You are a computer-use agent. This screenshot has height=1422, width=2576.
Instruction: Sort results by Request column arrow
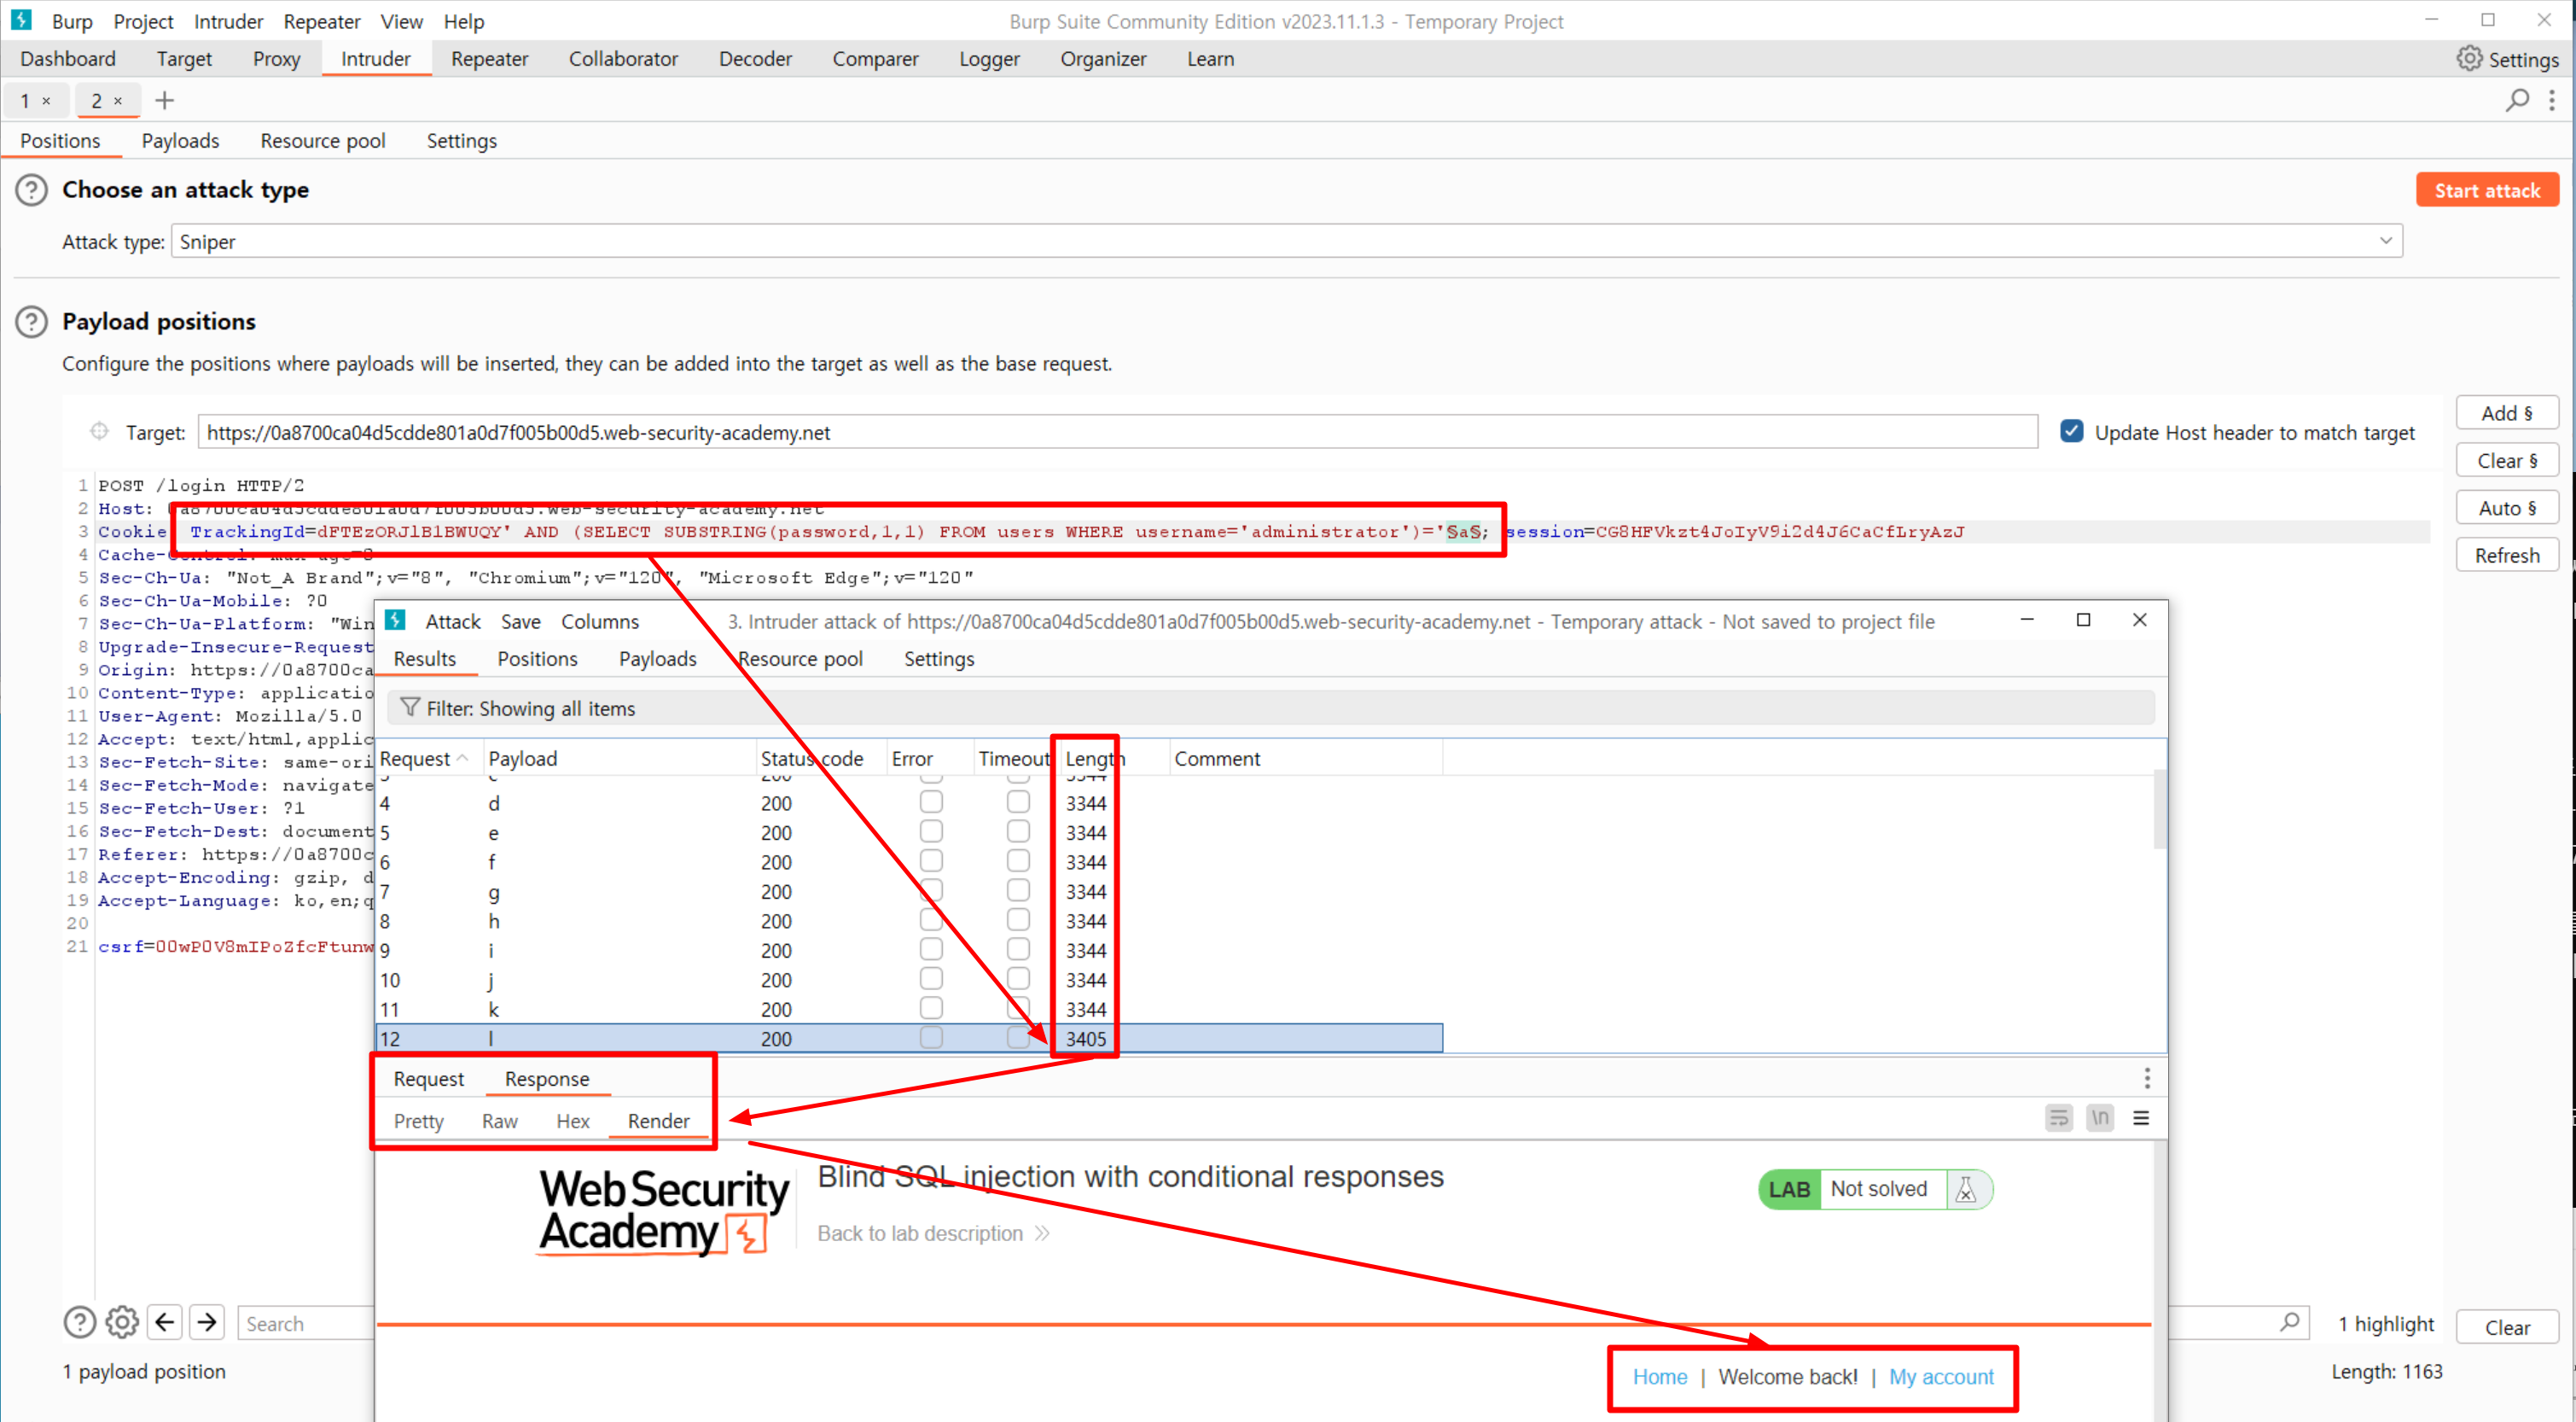pos(462,759)
